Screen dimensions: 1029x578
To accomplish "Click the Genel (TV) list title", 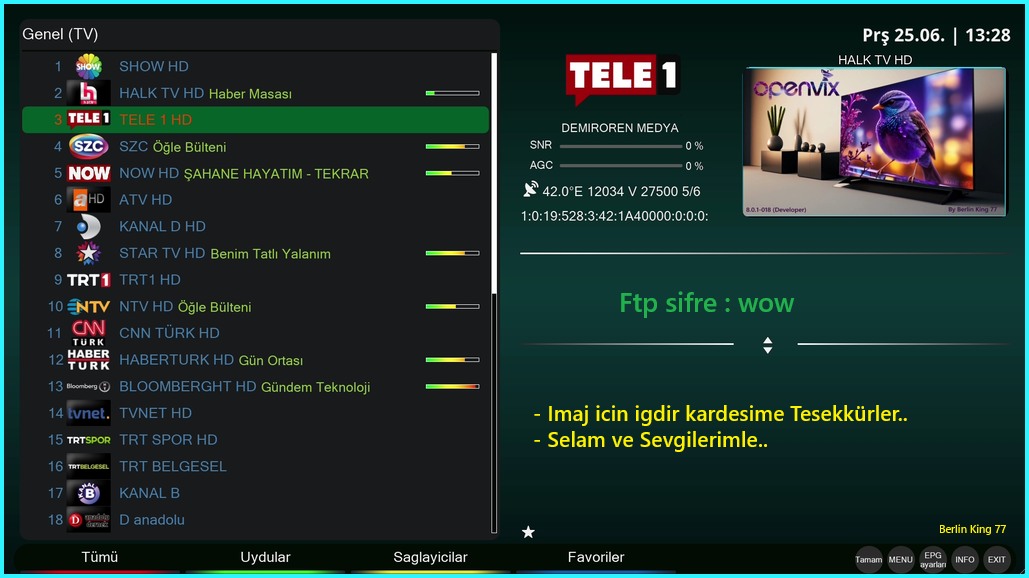I will pyautogui.click(x=60, y=34).
